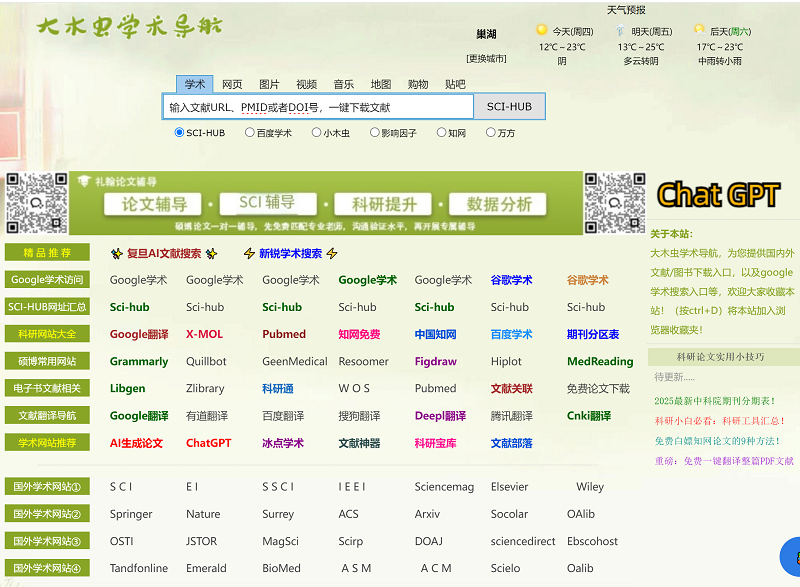The height and width of the screenshot is (587, 800).
Task: Switch to the 音乐 search tab
Action: click(344, 84)
